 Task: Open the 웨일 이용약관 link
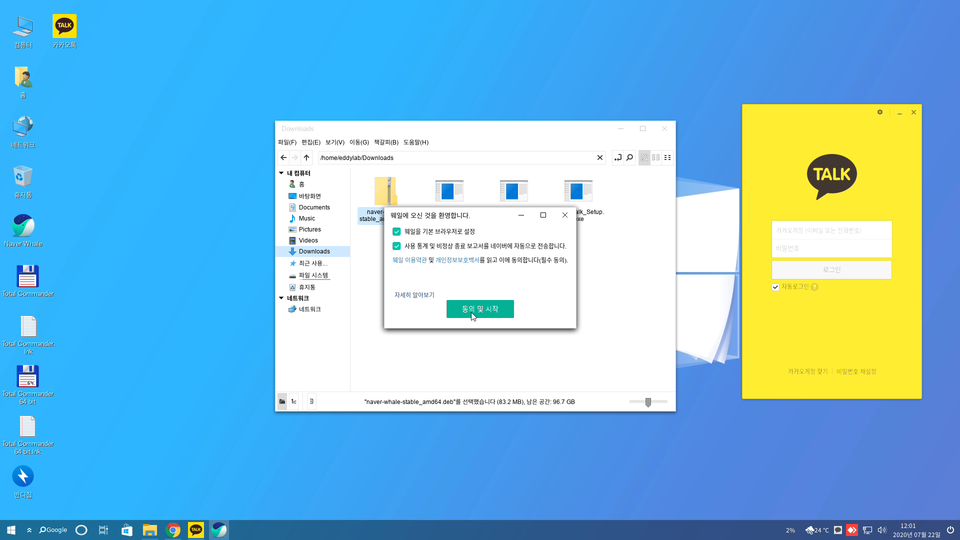point(409,260)
